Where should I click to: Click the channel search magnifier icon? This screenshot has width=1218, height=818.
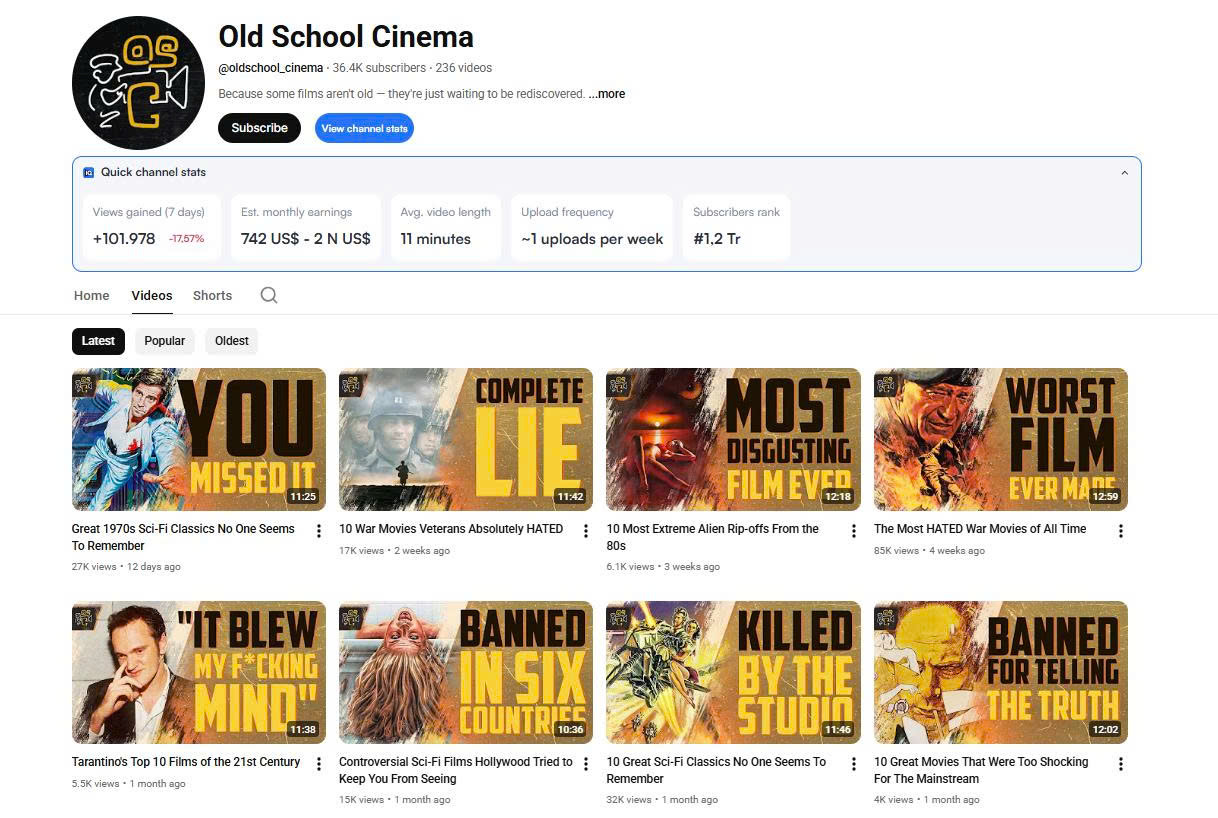pyautogui.click(x=269, y=295)
